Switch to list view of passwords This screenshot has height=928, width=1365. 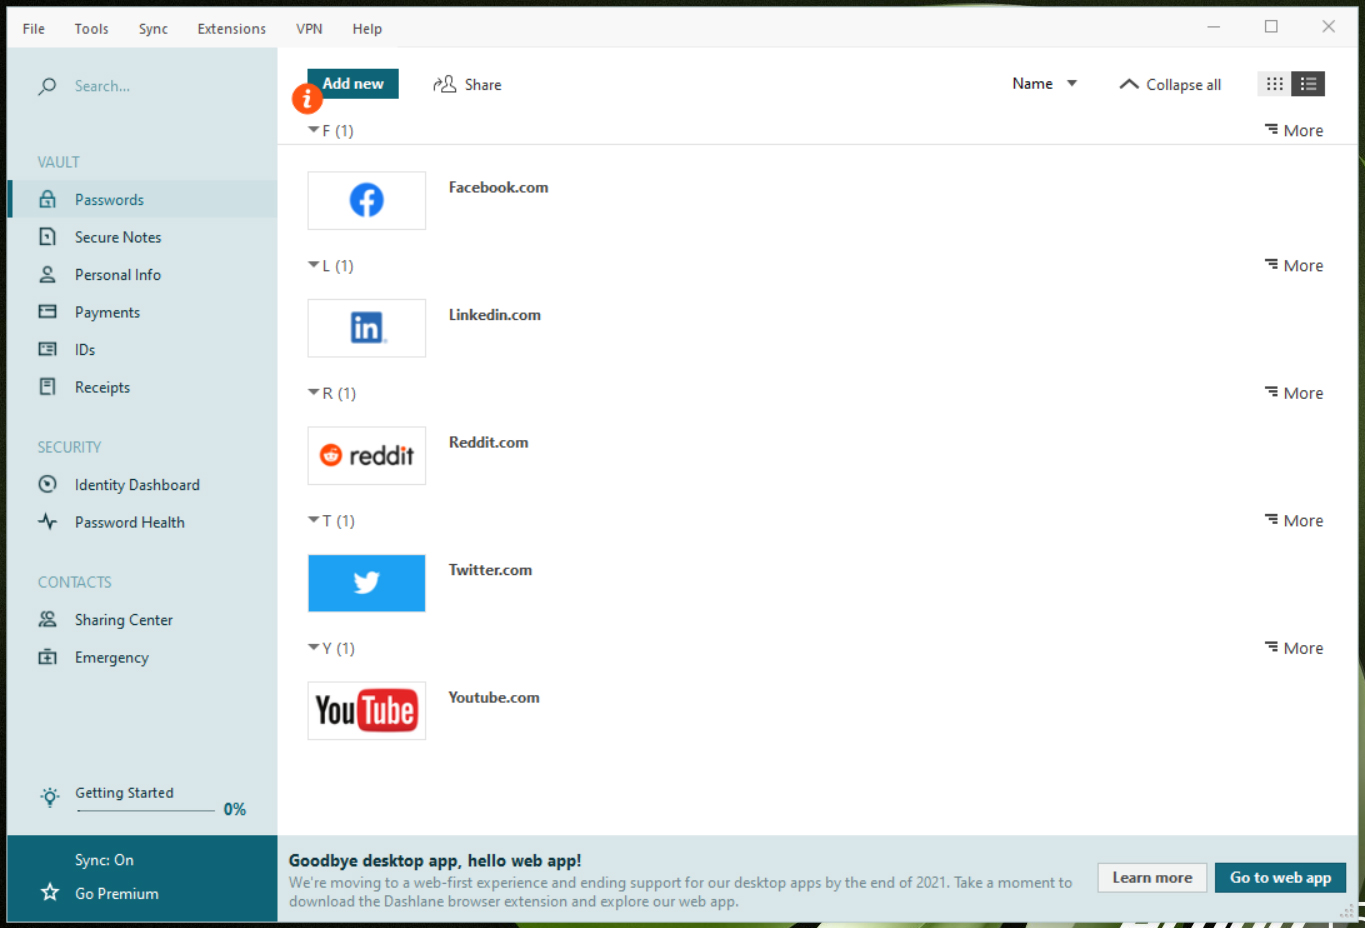pos(1308,84)
